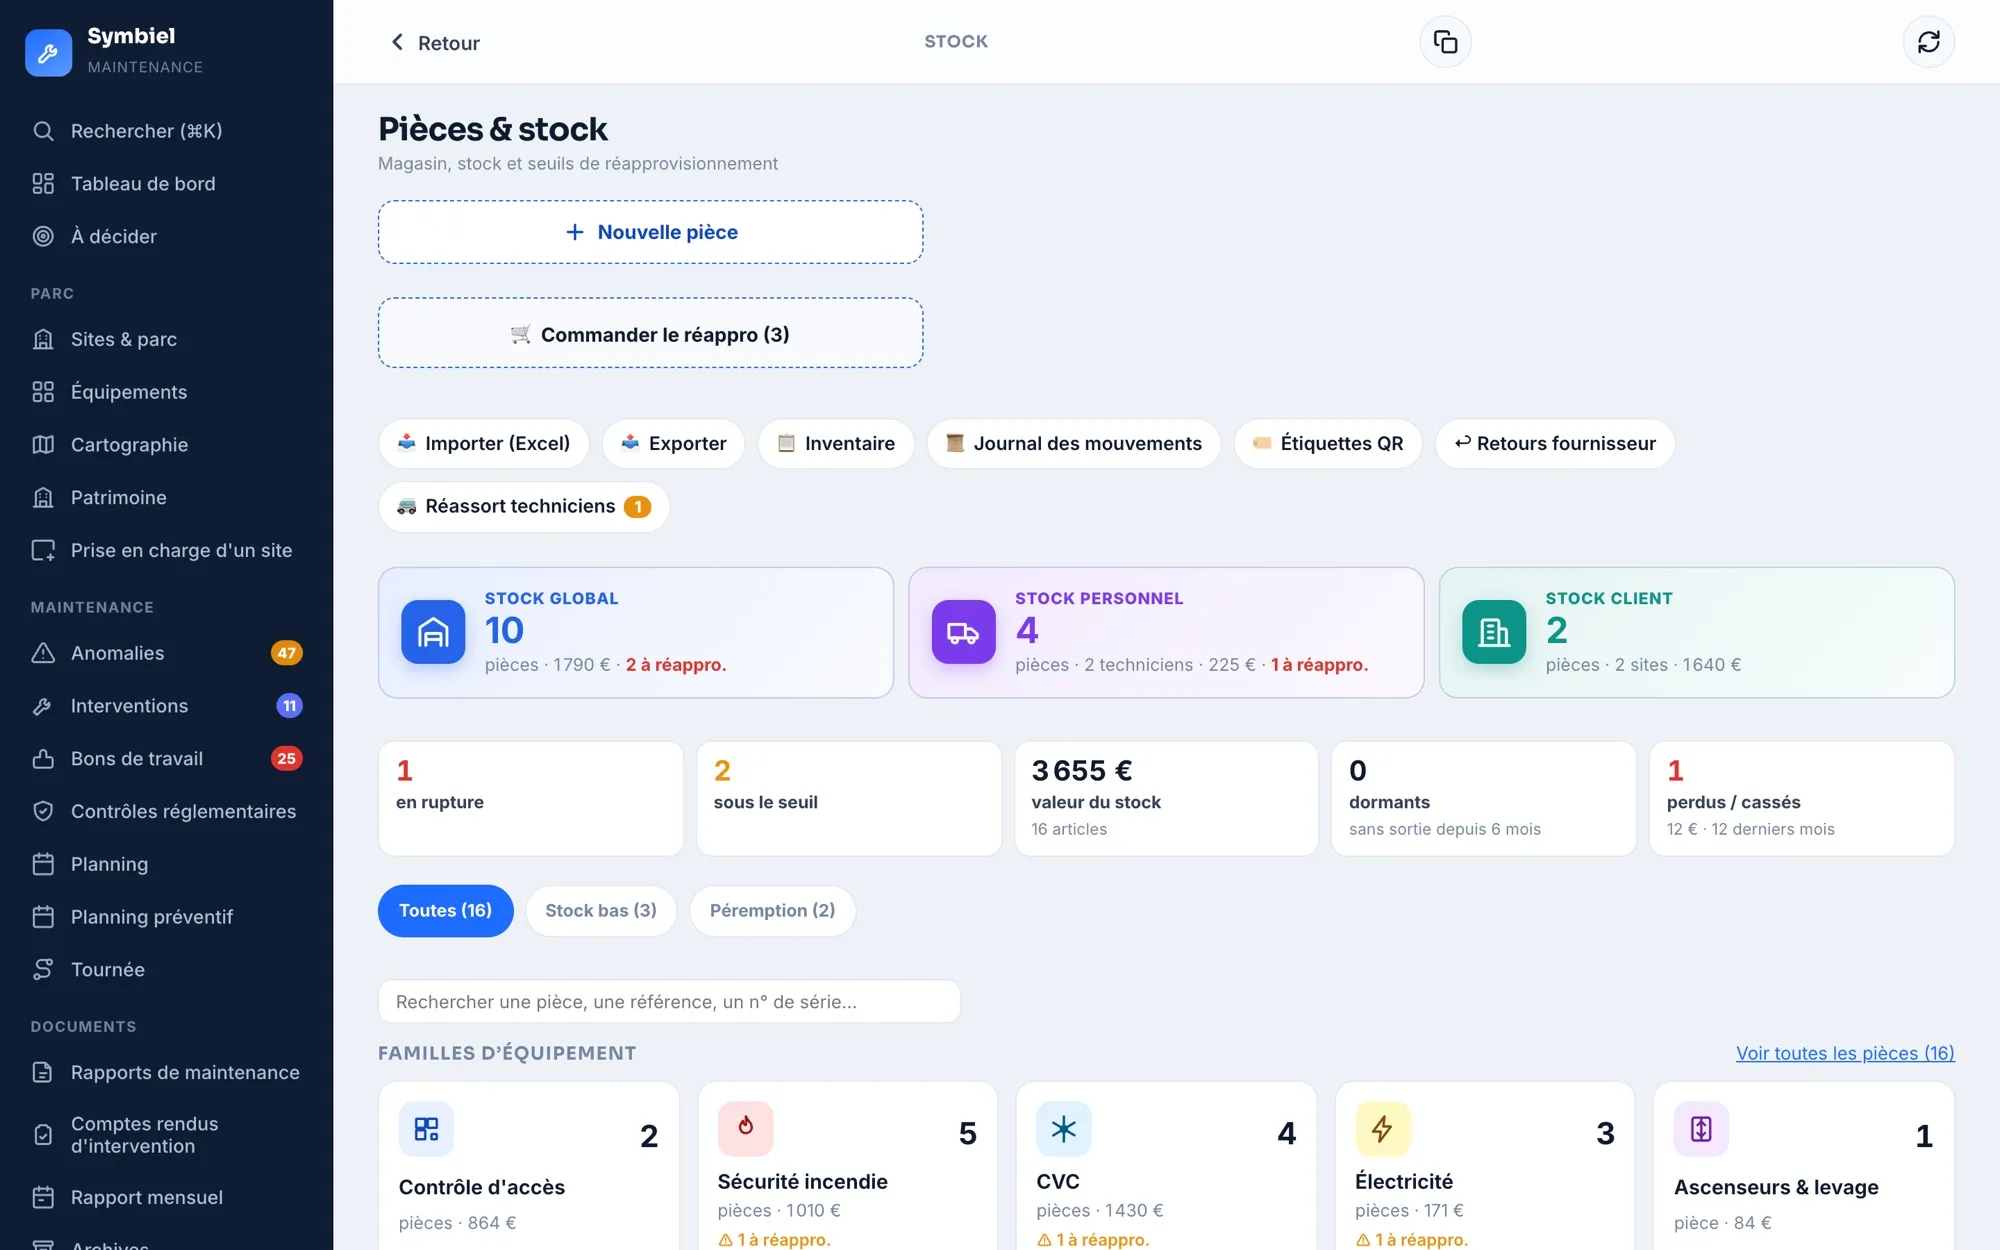Click the Sécurité incendie flame icon

tap(745, 1129)
